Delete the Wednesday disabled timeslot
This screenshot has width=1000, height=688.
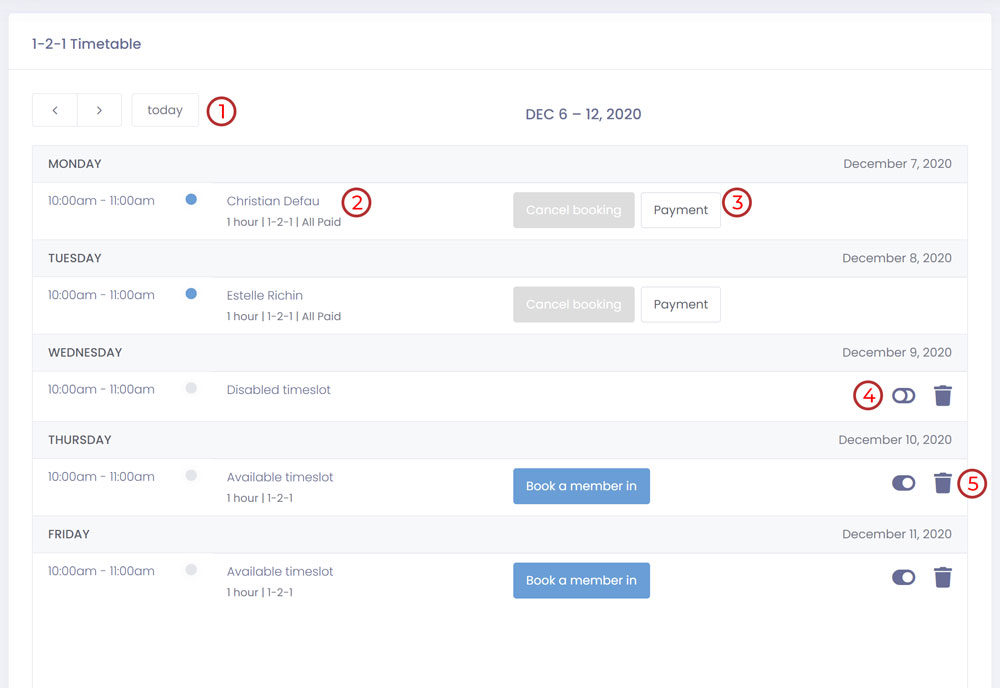tap(943, 395)
